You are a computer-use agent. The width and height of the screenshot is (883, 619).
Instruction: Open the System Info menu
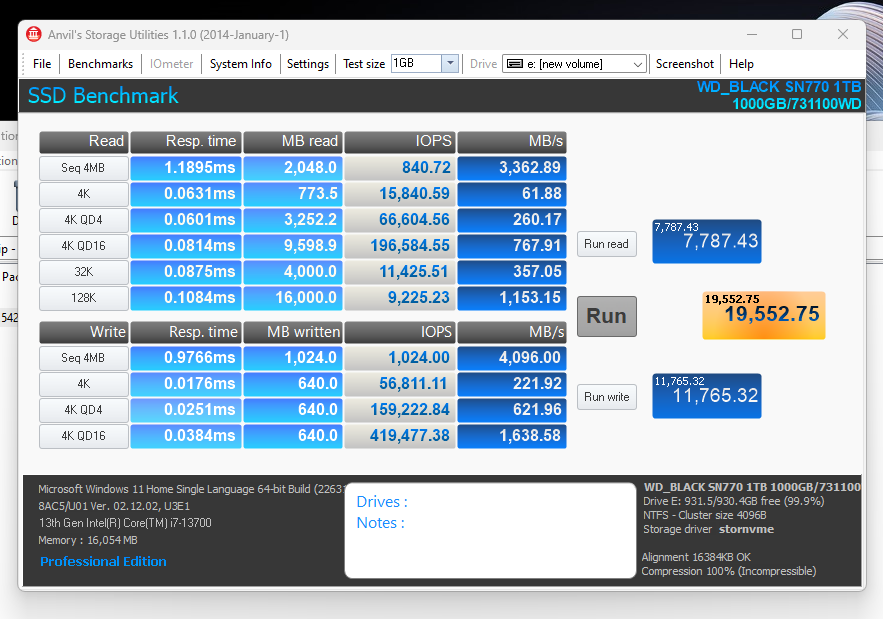pyautogui.click(x=240, y=64)
